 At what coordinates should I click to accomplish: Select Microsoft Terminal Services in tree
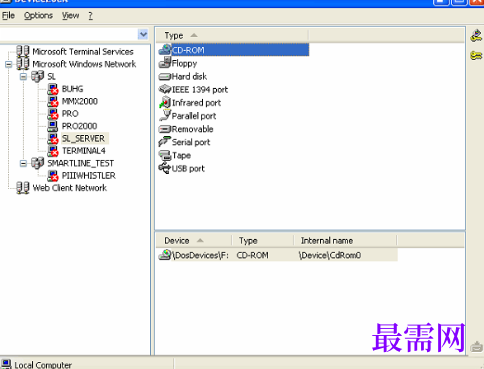pyautogui.click(x=83, y=52)
